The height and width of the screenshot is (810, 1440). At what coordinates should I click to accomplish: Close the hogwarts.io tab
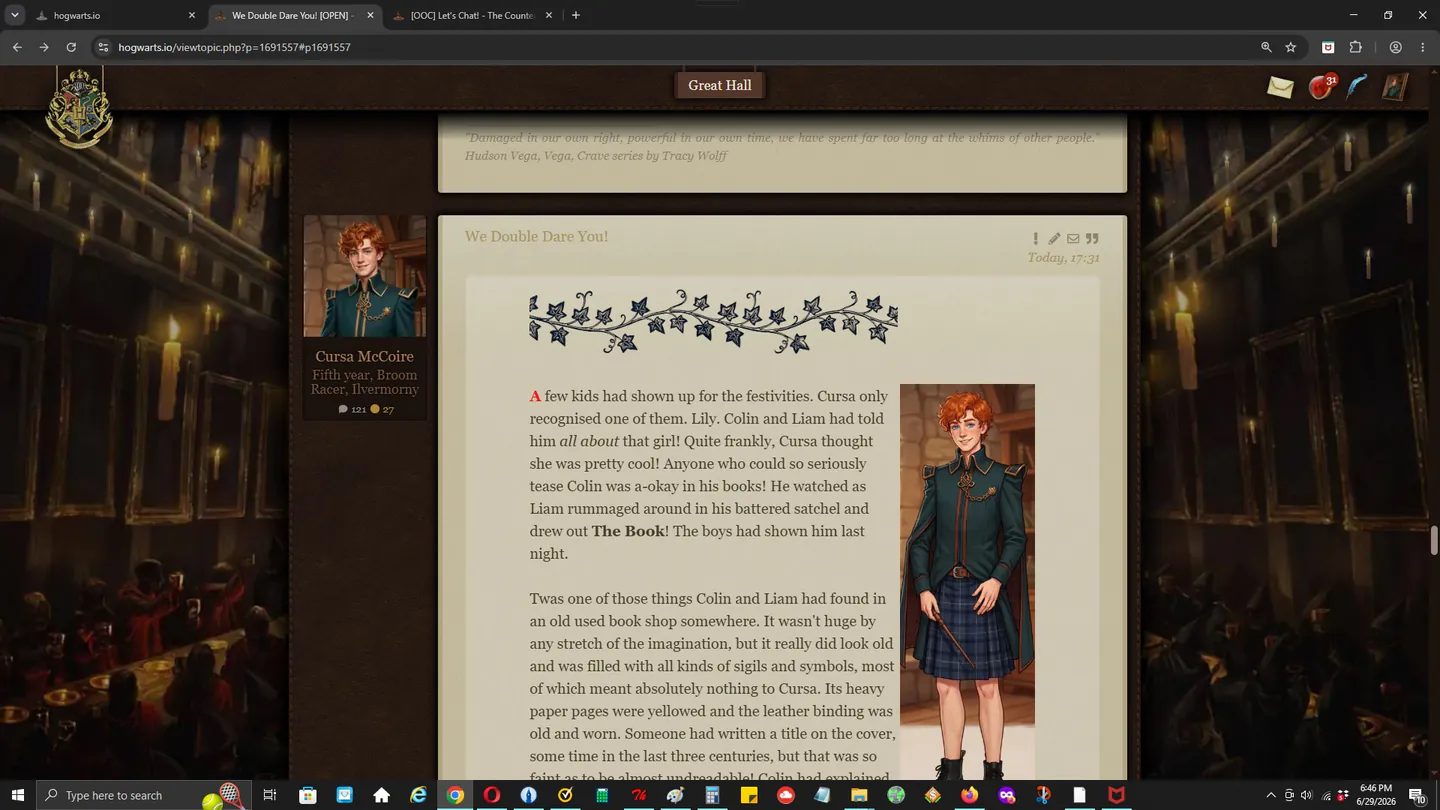click(192, 15)
